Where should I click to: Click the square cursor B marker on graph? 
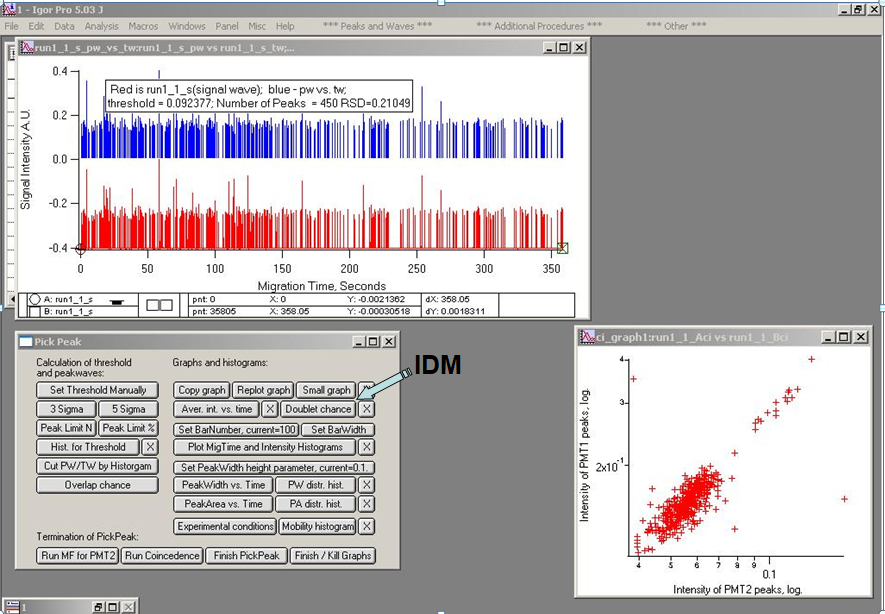pos(562,248)
